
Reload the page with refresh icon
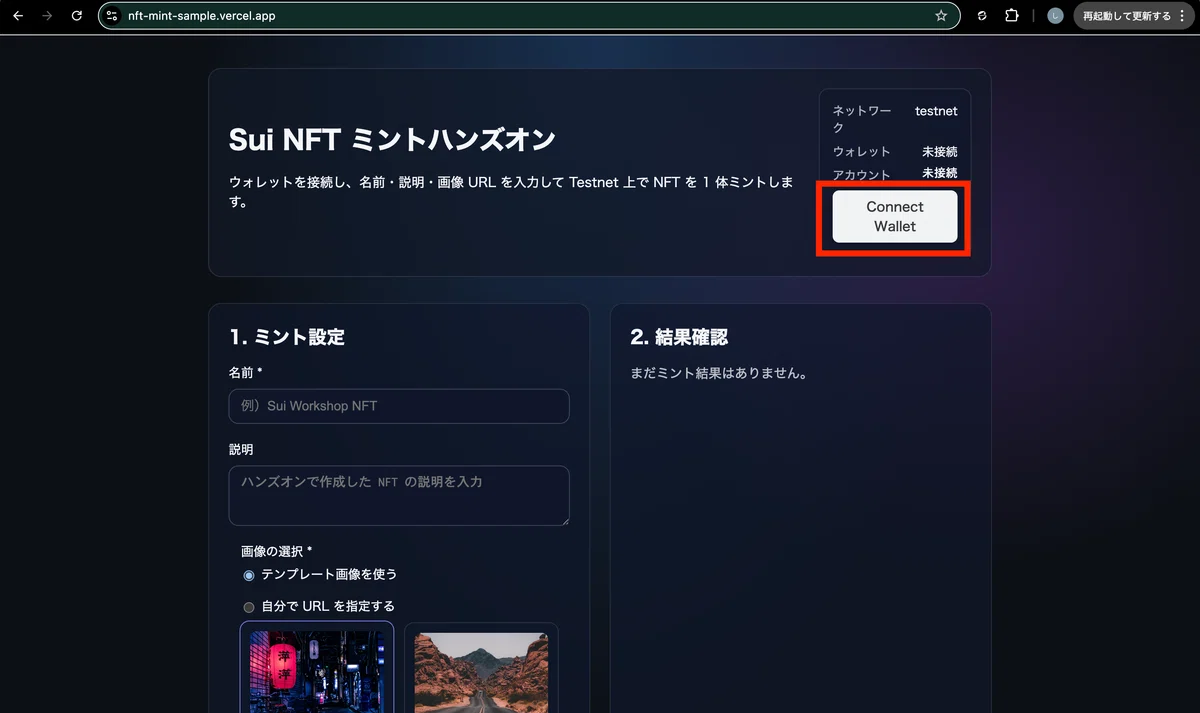click(77, 16)
